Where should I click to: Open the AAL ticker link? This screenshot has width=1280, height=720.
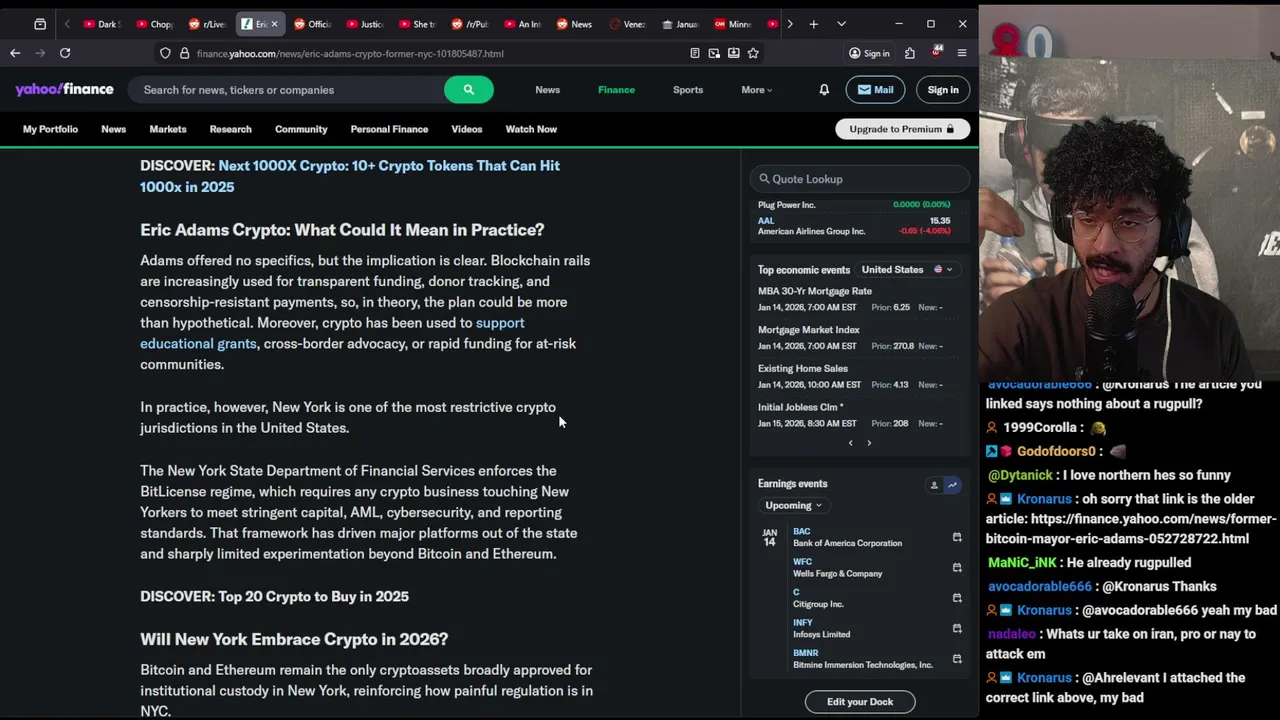click(766, 220)
